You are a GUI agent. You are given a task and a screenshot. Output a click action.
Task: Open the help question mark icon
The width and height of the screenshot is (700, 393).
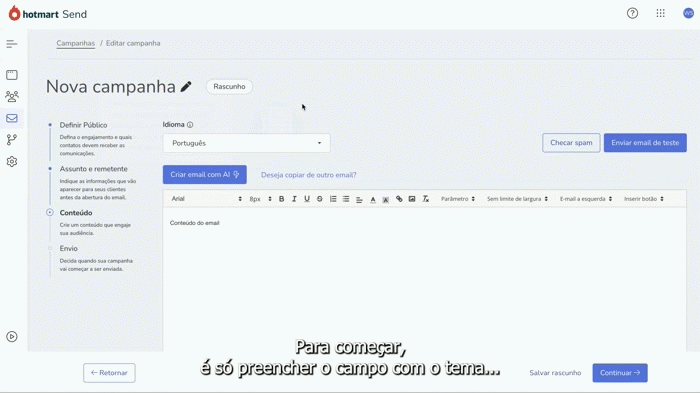point(632,13)
